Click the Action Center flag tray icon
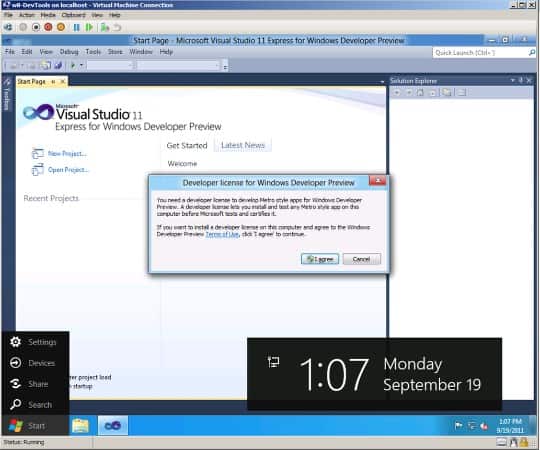The height and width of the screenshot is (450, 540). (x=458, y=426)
